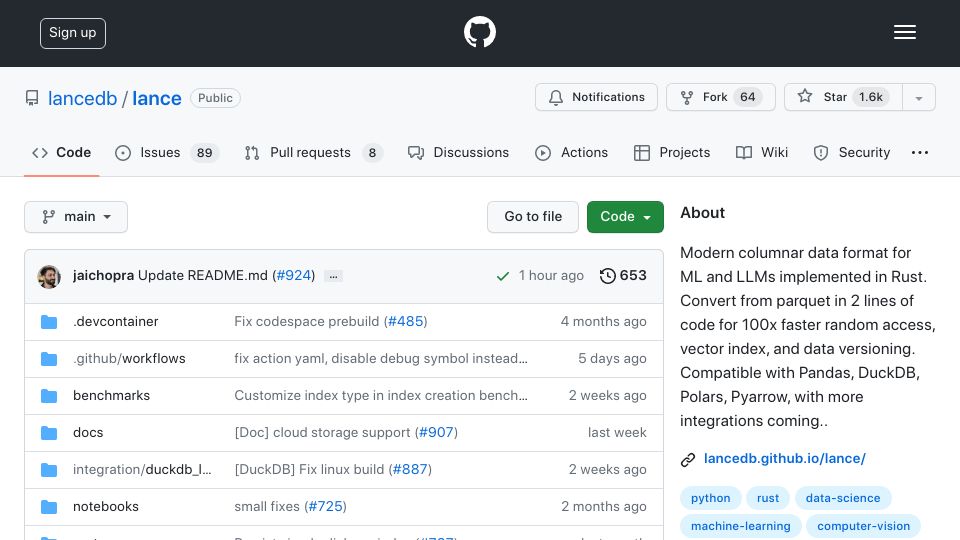Click the Sign up button

(73, 33)
